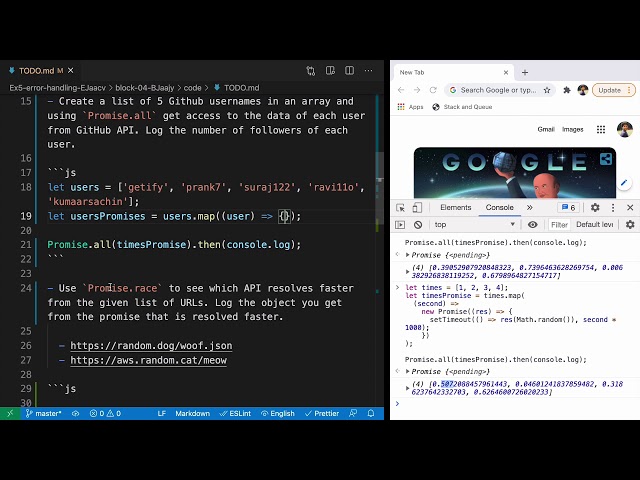Synchronize changes icon in status bar
The image size is (640, 480).
point(76,413)
